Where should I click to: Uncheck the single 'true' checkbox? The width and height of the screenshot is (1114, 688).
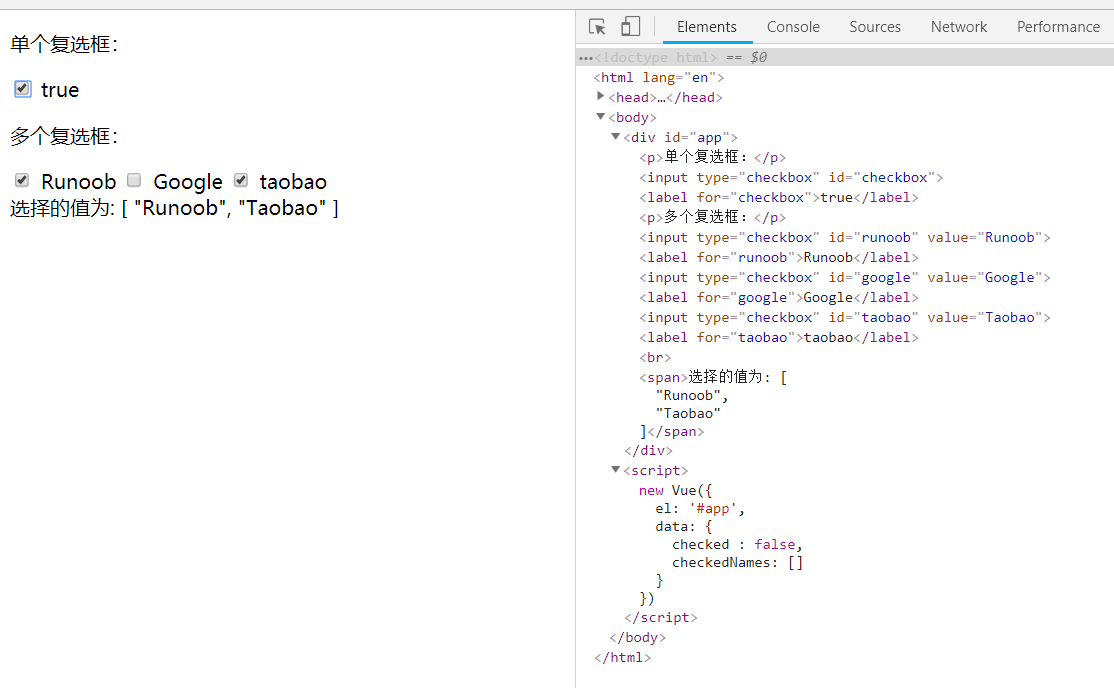23,89
